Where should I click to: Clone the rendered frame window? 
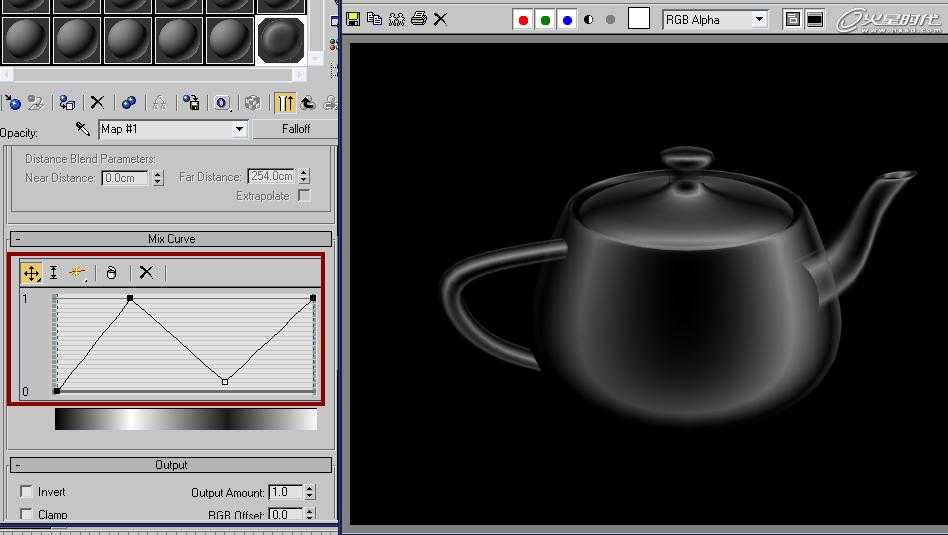point(397,19)
